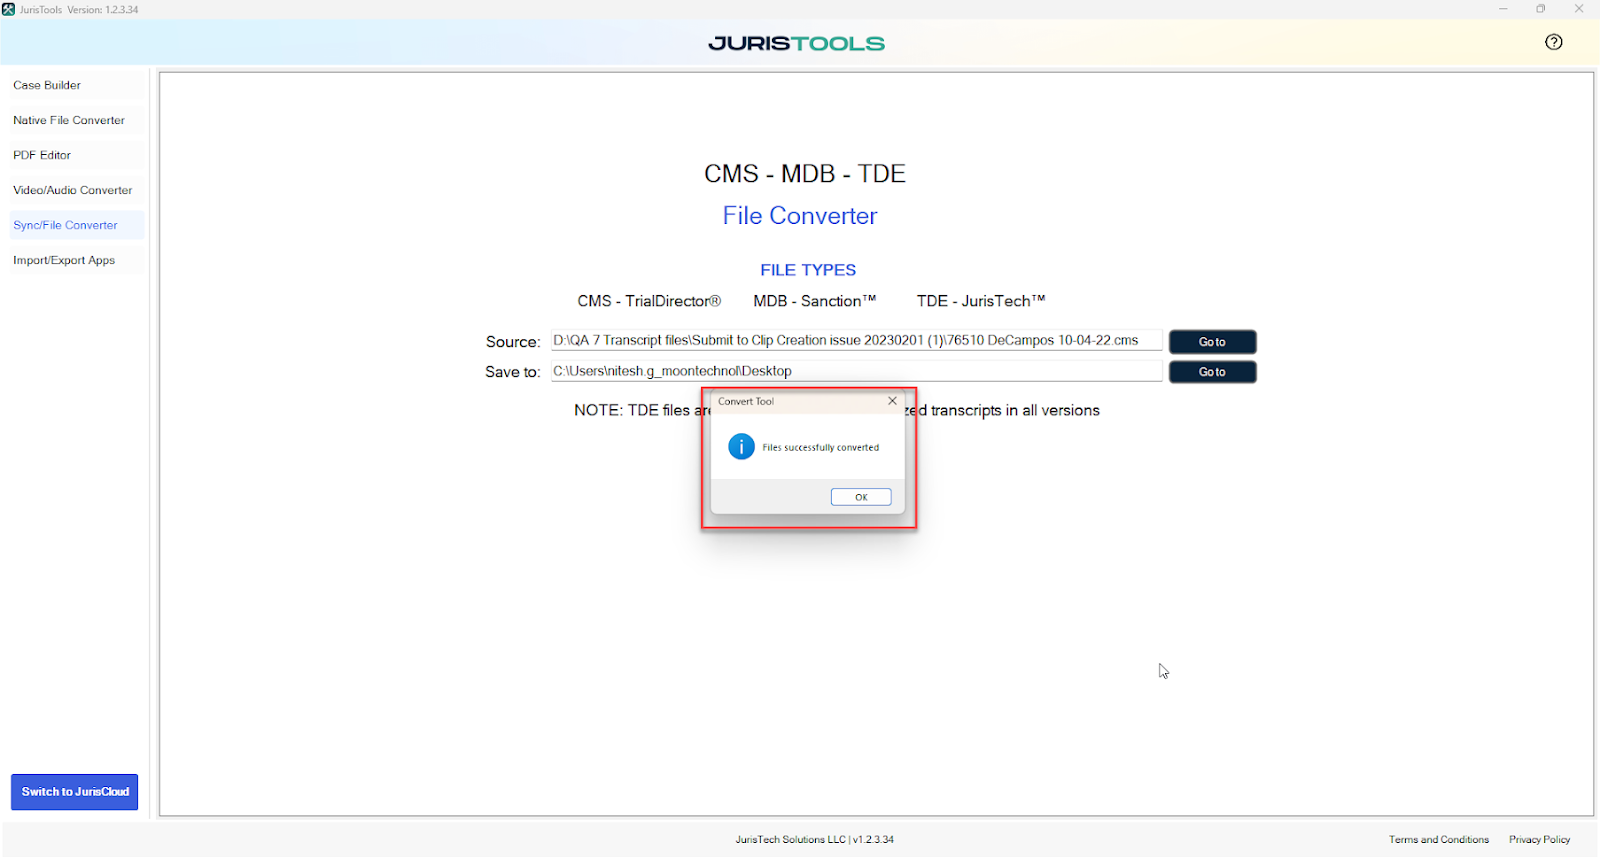The height and width of the screenshot is (858, 1600).
Task: Go to Video/Audio Converter
Action: [x=76, y=190]
